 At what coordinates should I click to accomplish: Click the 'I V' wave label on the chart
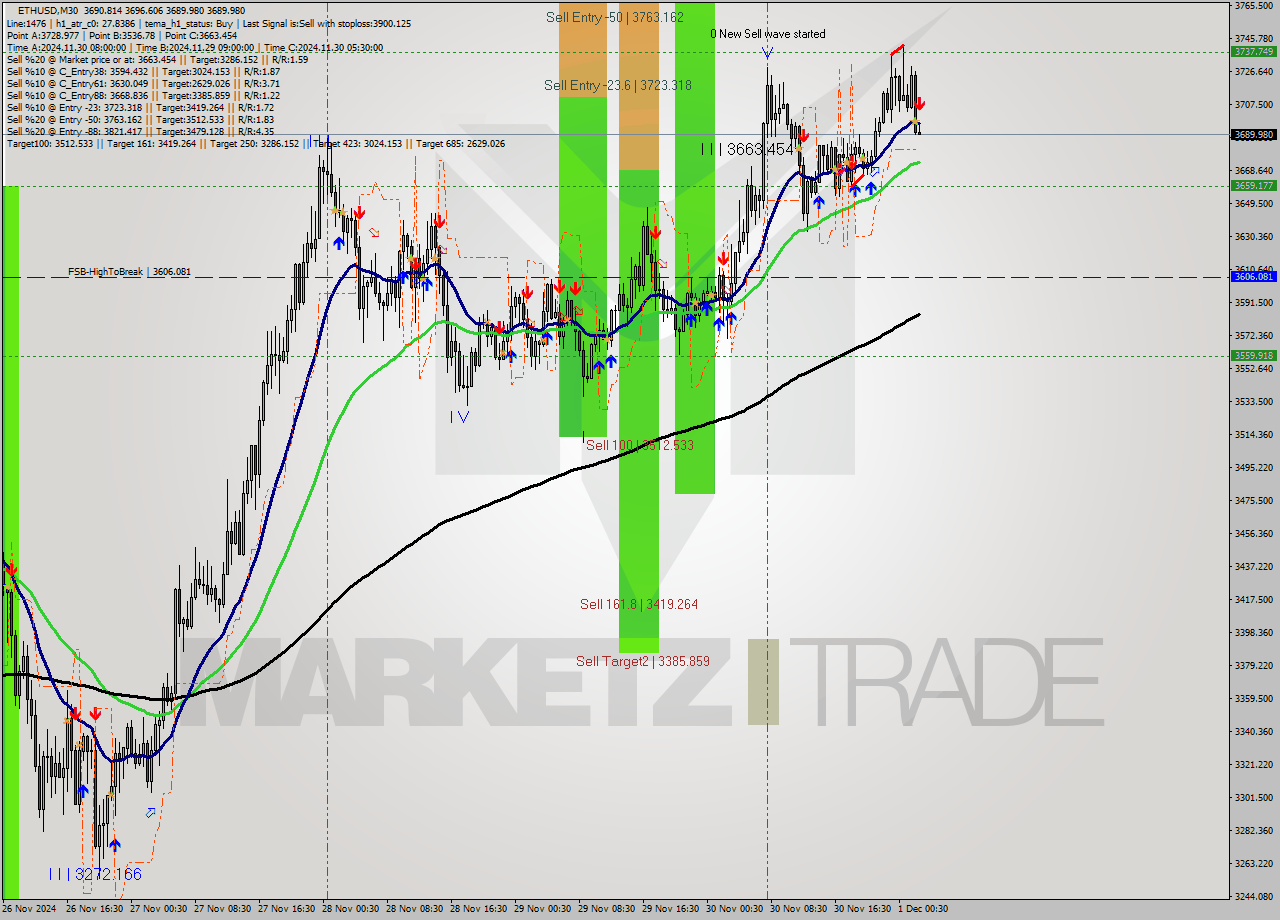459,417
